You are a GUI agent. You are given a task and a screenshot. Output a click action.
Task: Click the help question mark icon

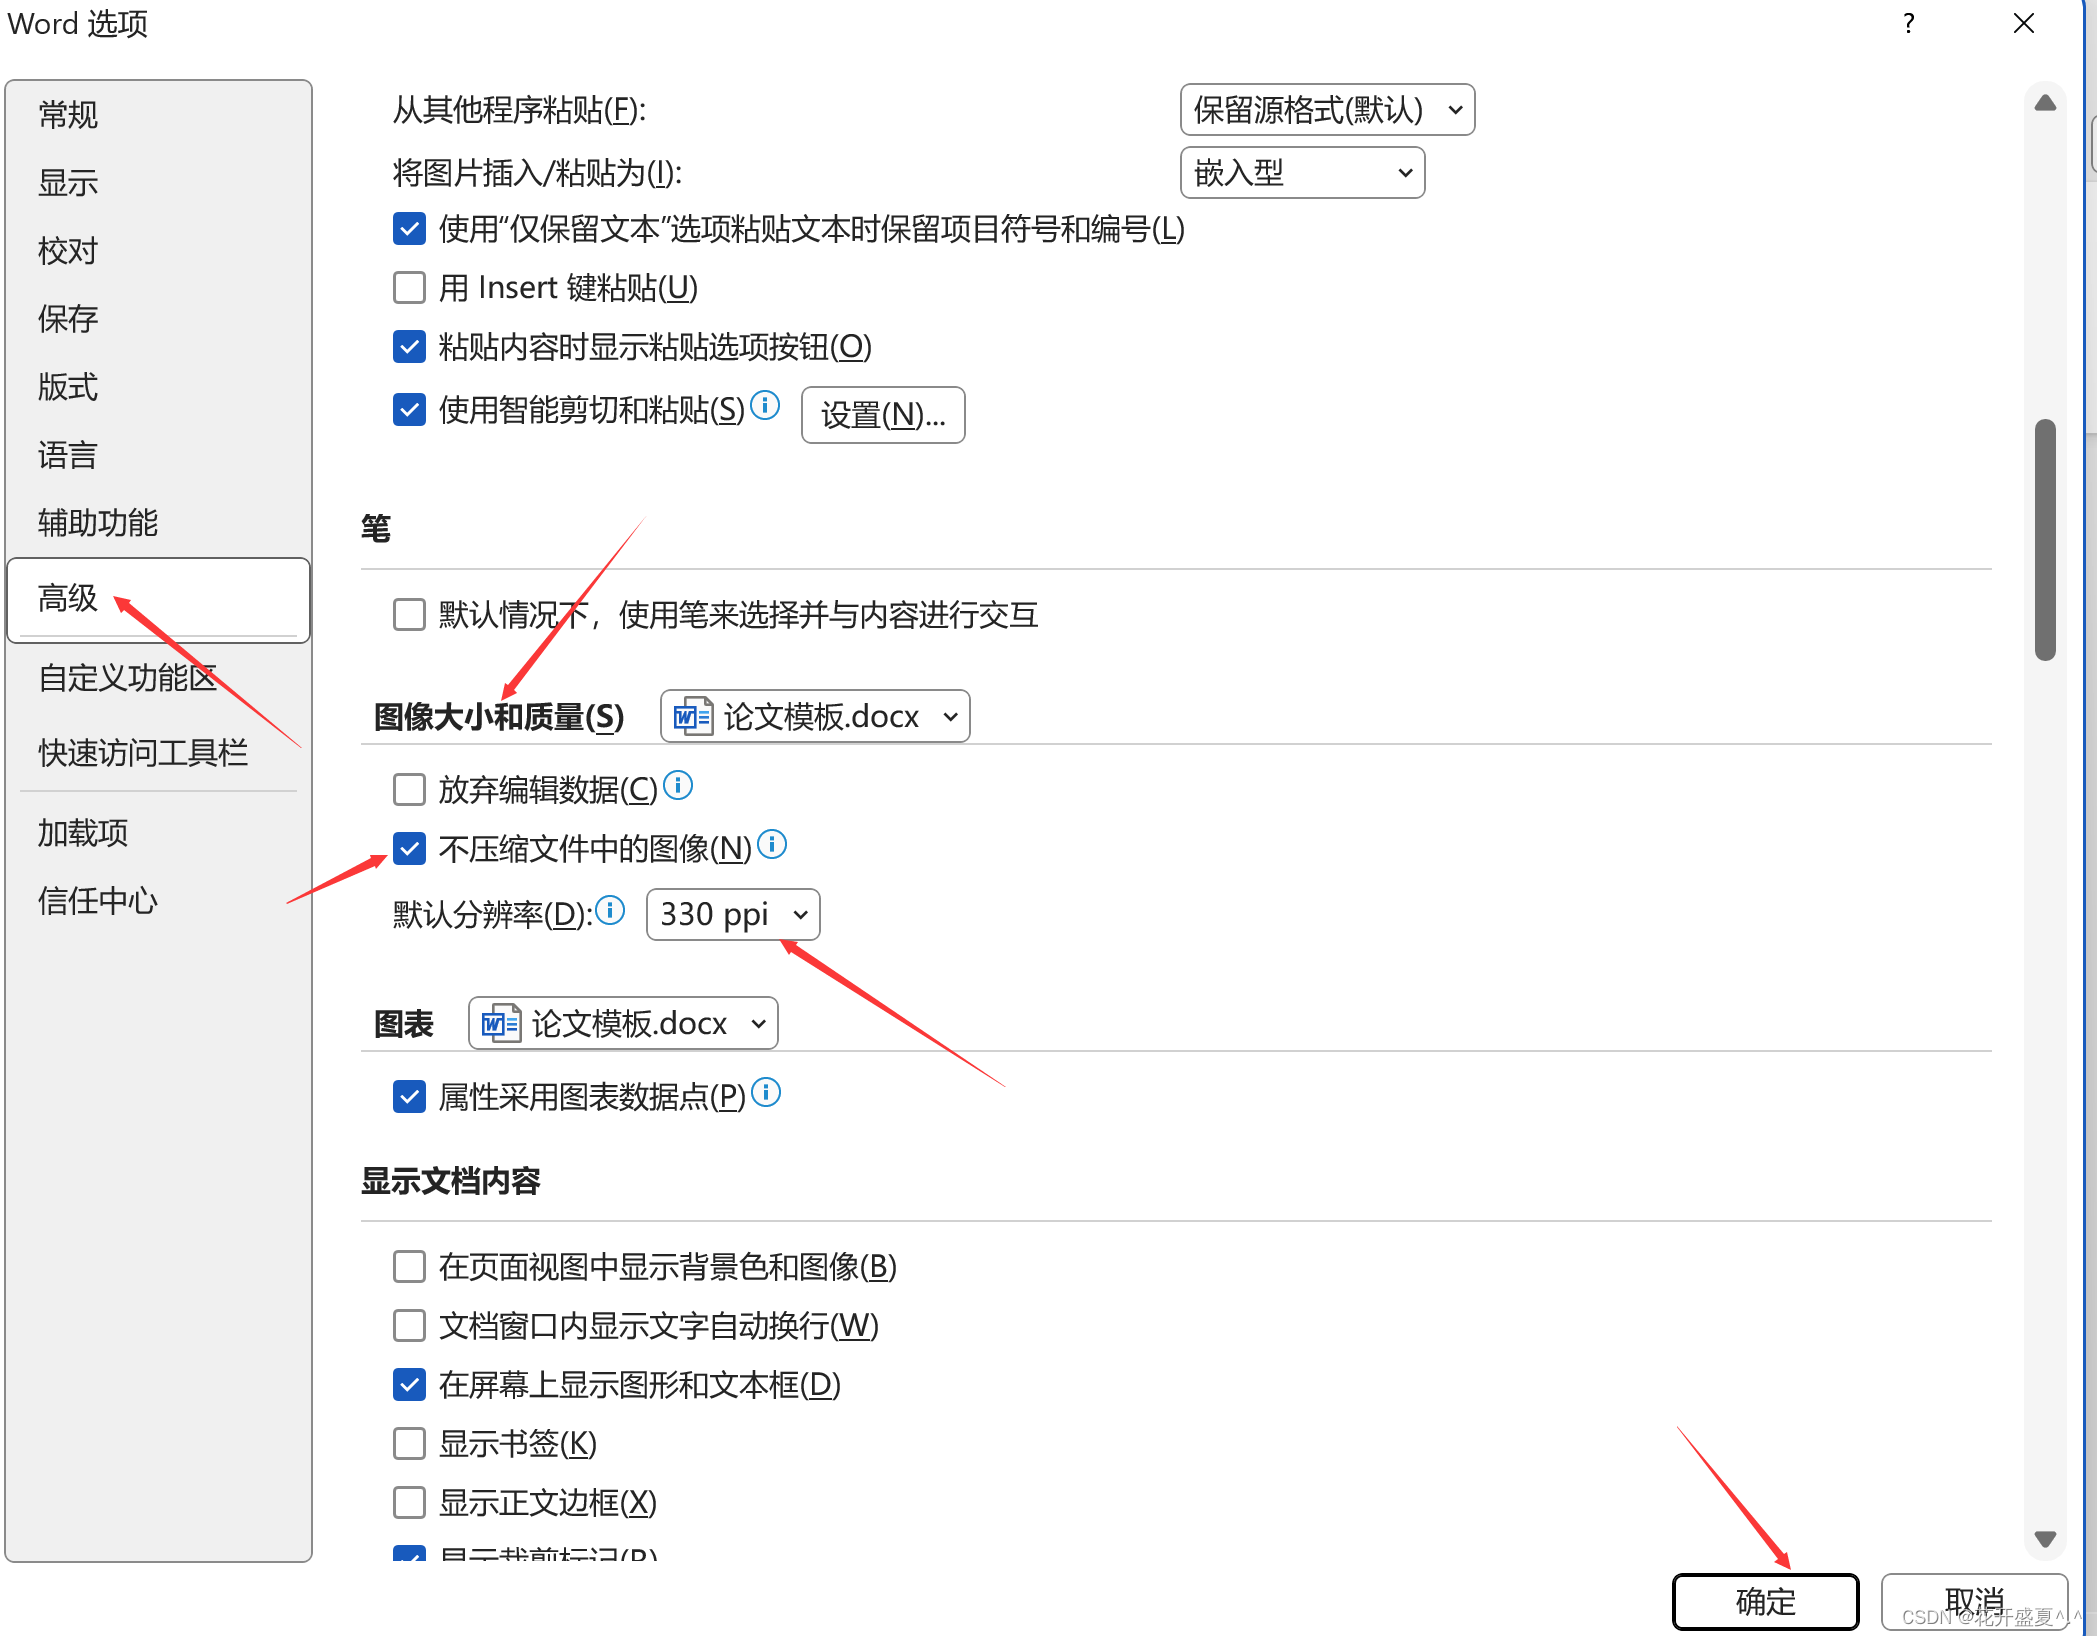click(x=1909, y=24)
